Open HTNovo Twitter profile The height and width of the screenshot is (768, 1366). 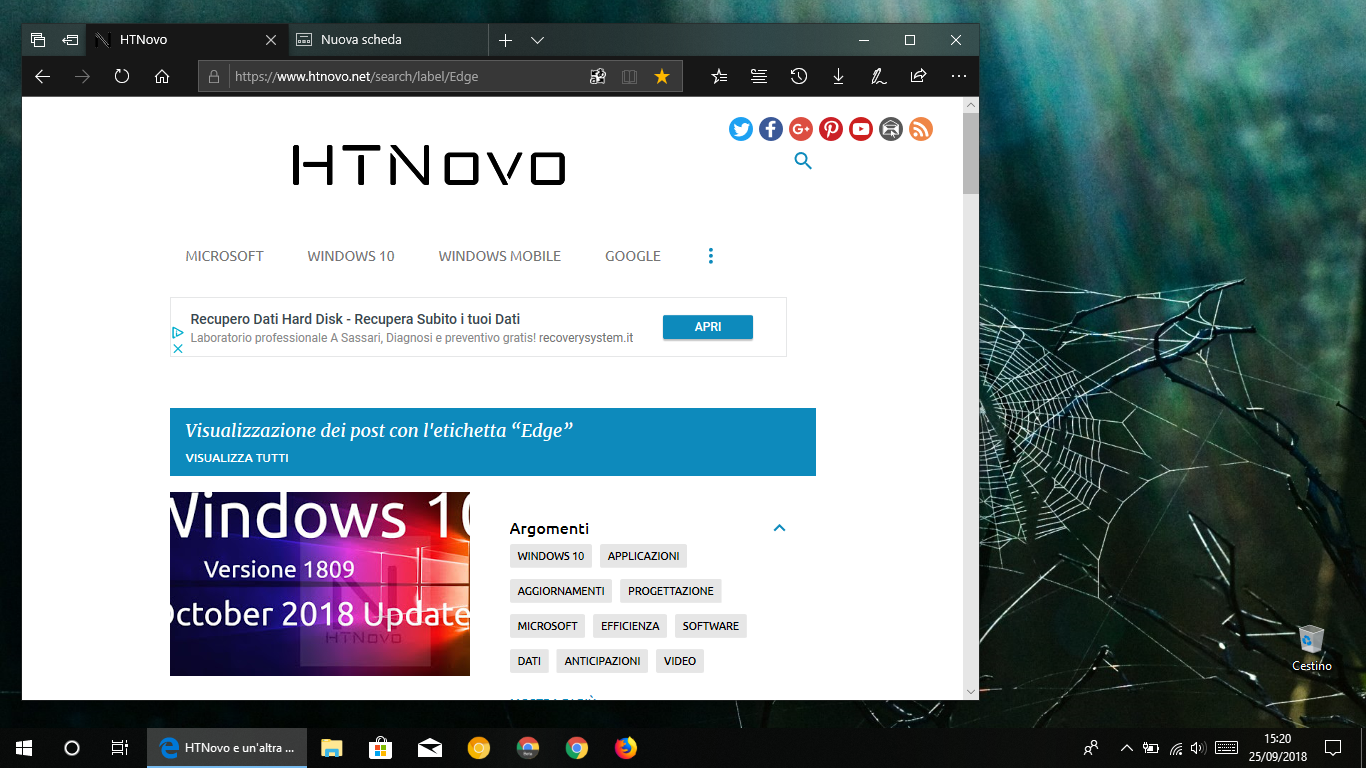click(x=741, y=129)
